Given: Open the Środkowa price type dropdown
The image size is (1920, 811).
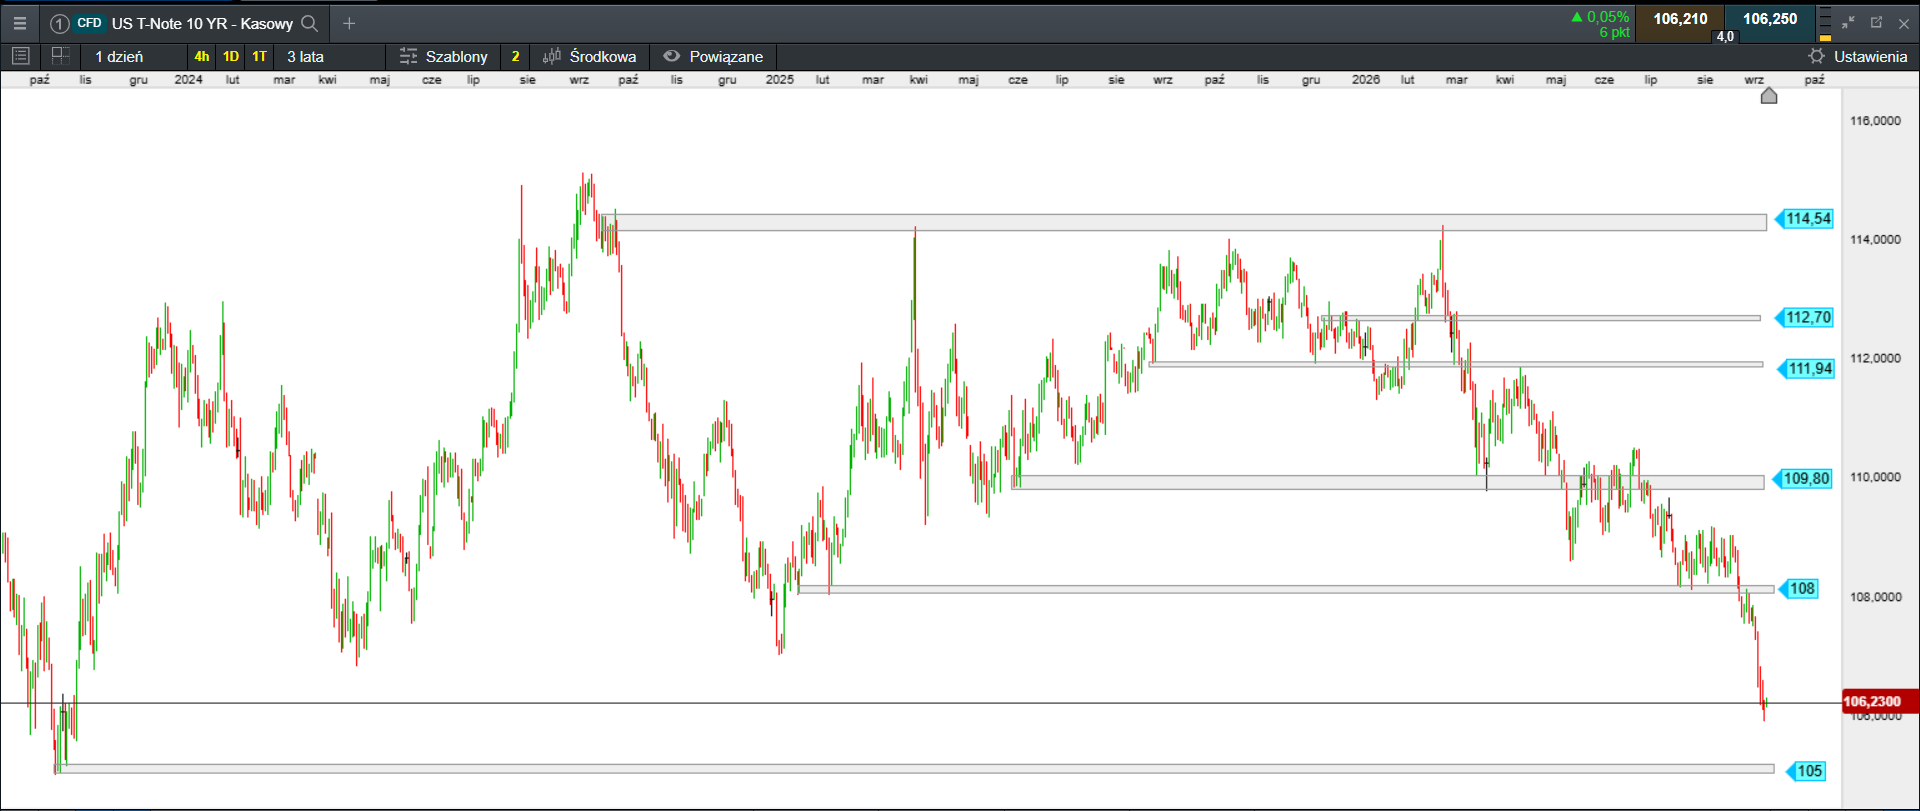Looking at the screenshot, I should point(590,56).
